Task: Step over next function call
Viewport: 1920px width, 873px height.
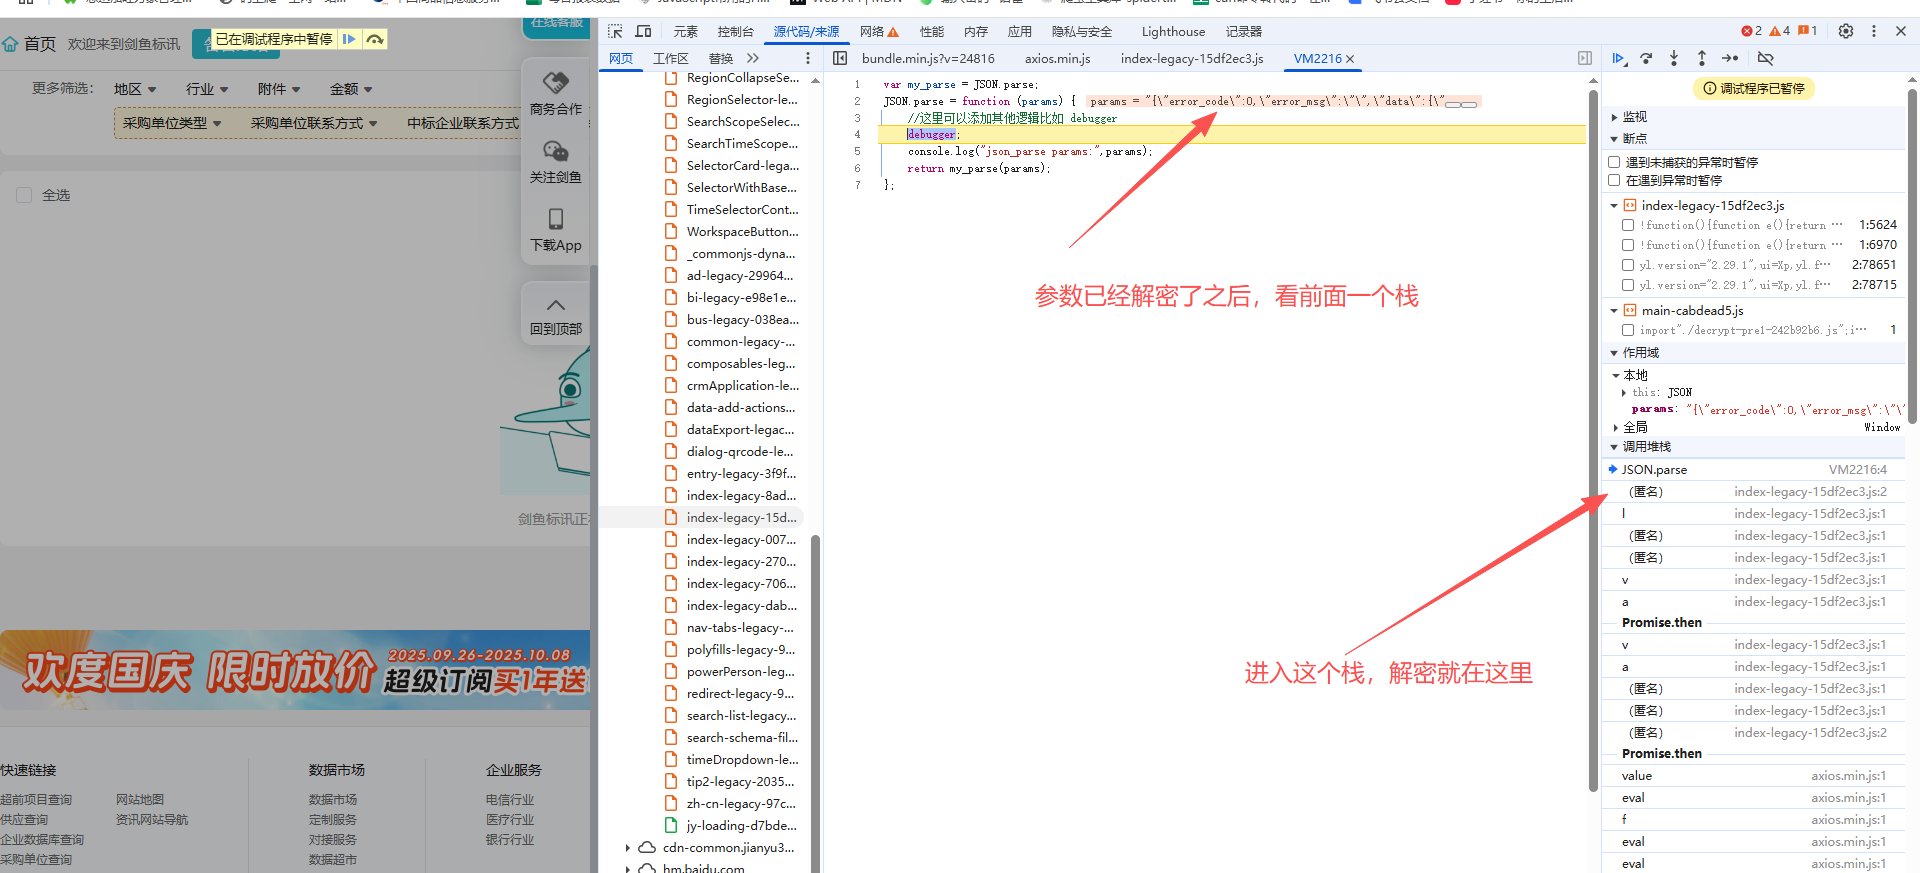Action: [x=1646, y=58]
